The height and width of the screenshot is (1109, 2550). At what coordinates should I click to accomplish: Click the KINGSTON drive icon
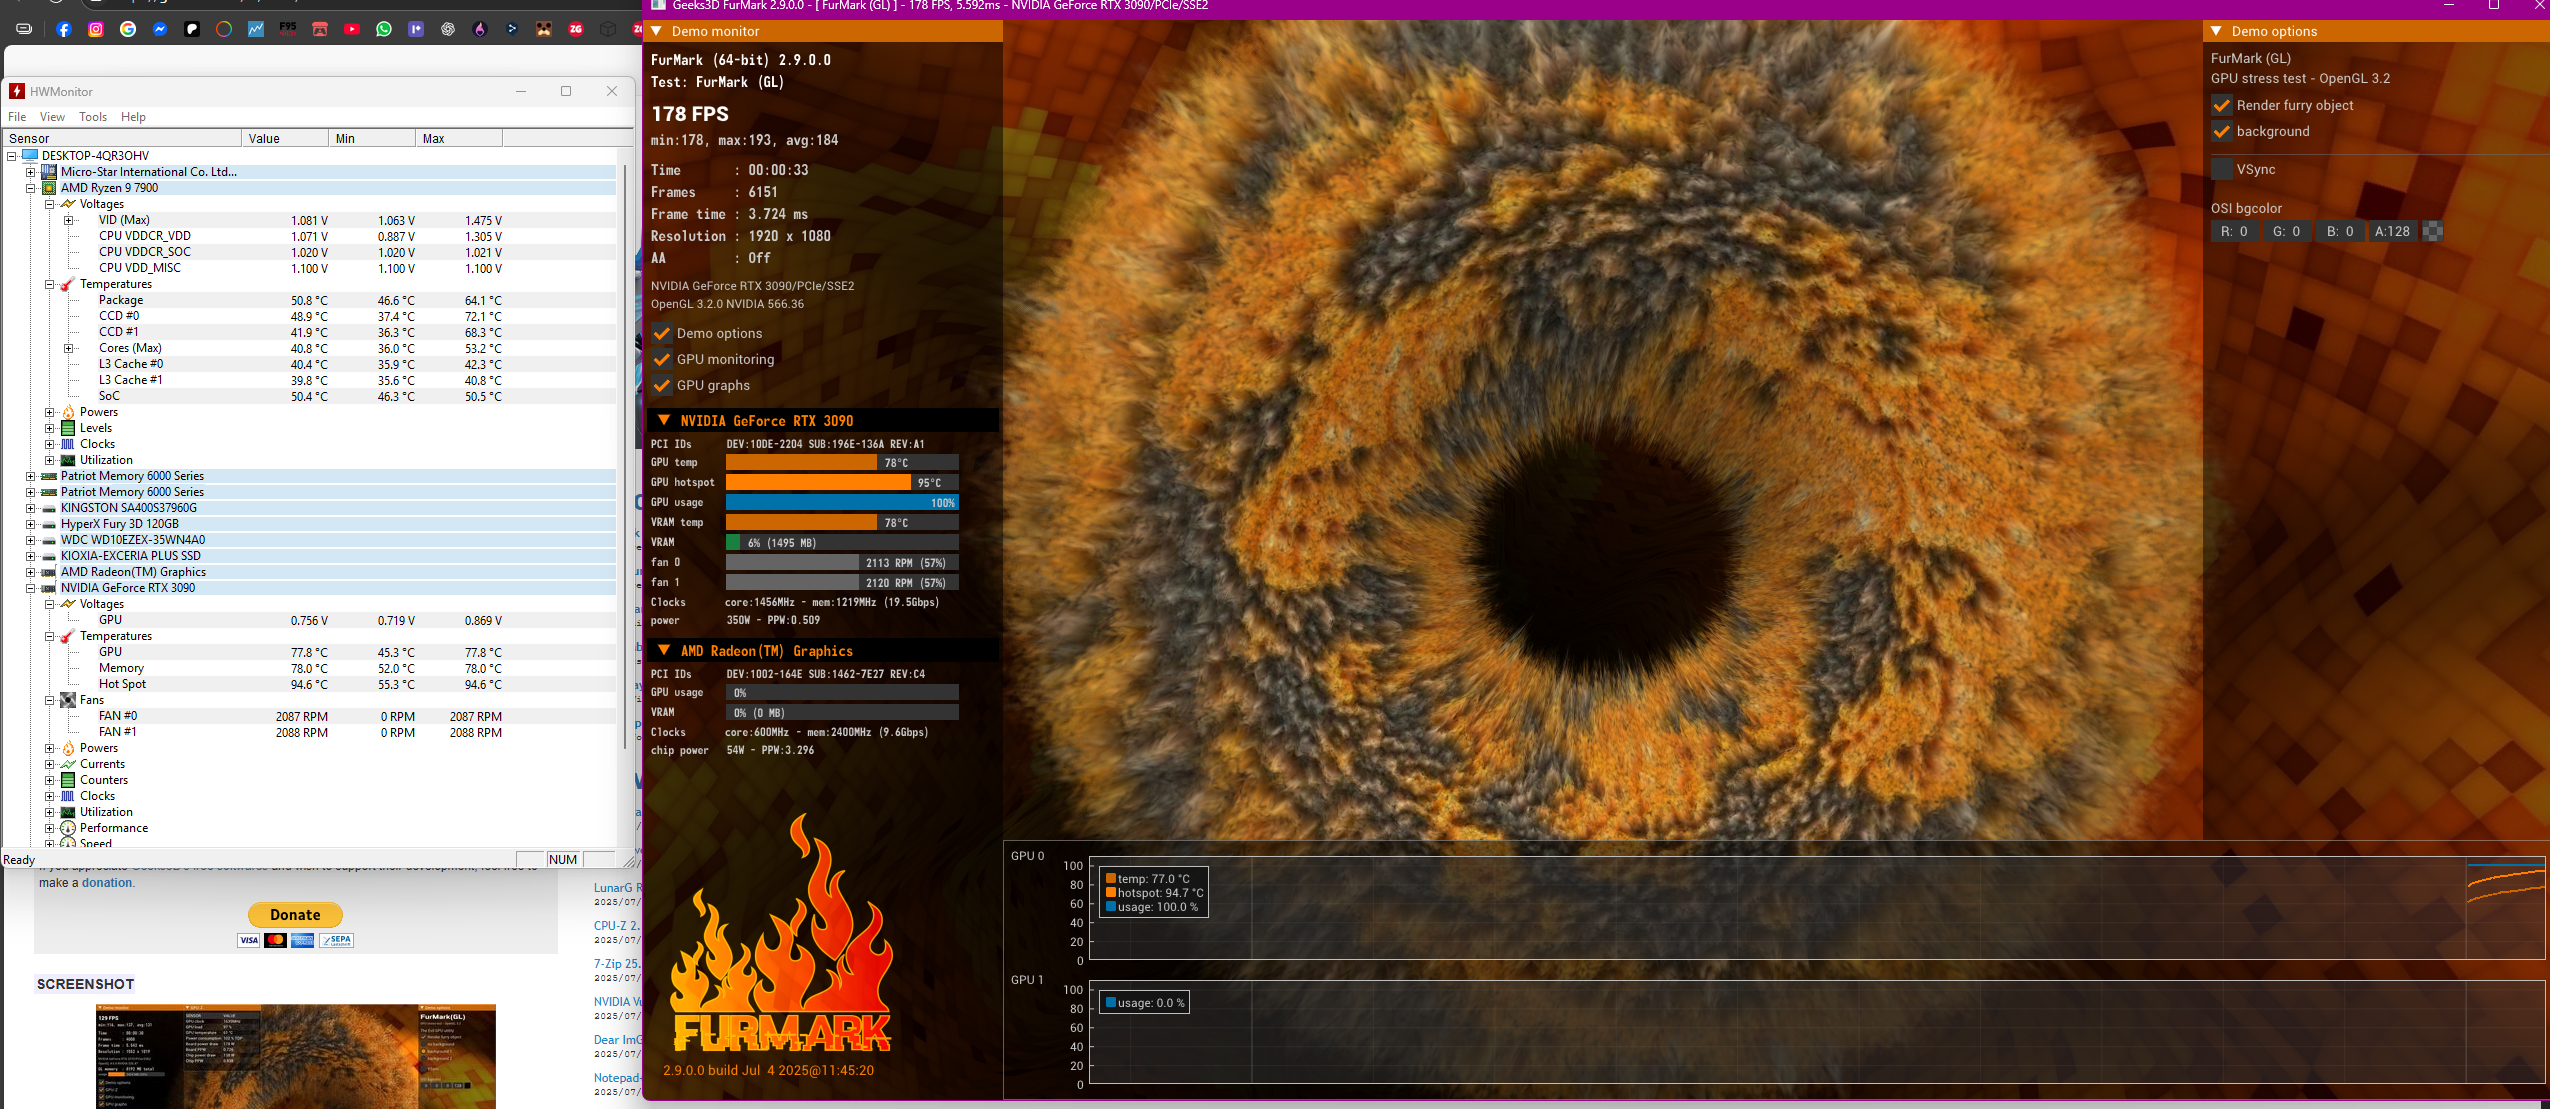(x=49, y=508)
